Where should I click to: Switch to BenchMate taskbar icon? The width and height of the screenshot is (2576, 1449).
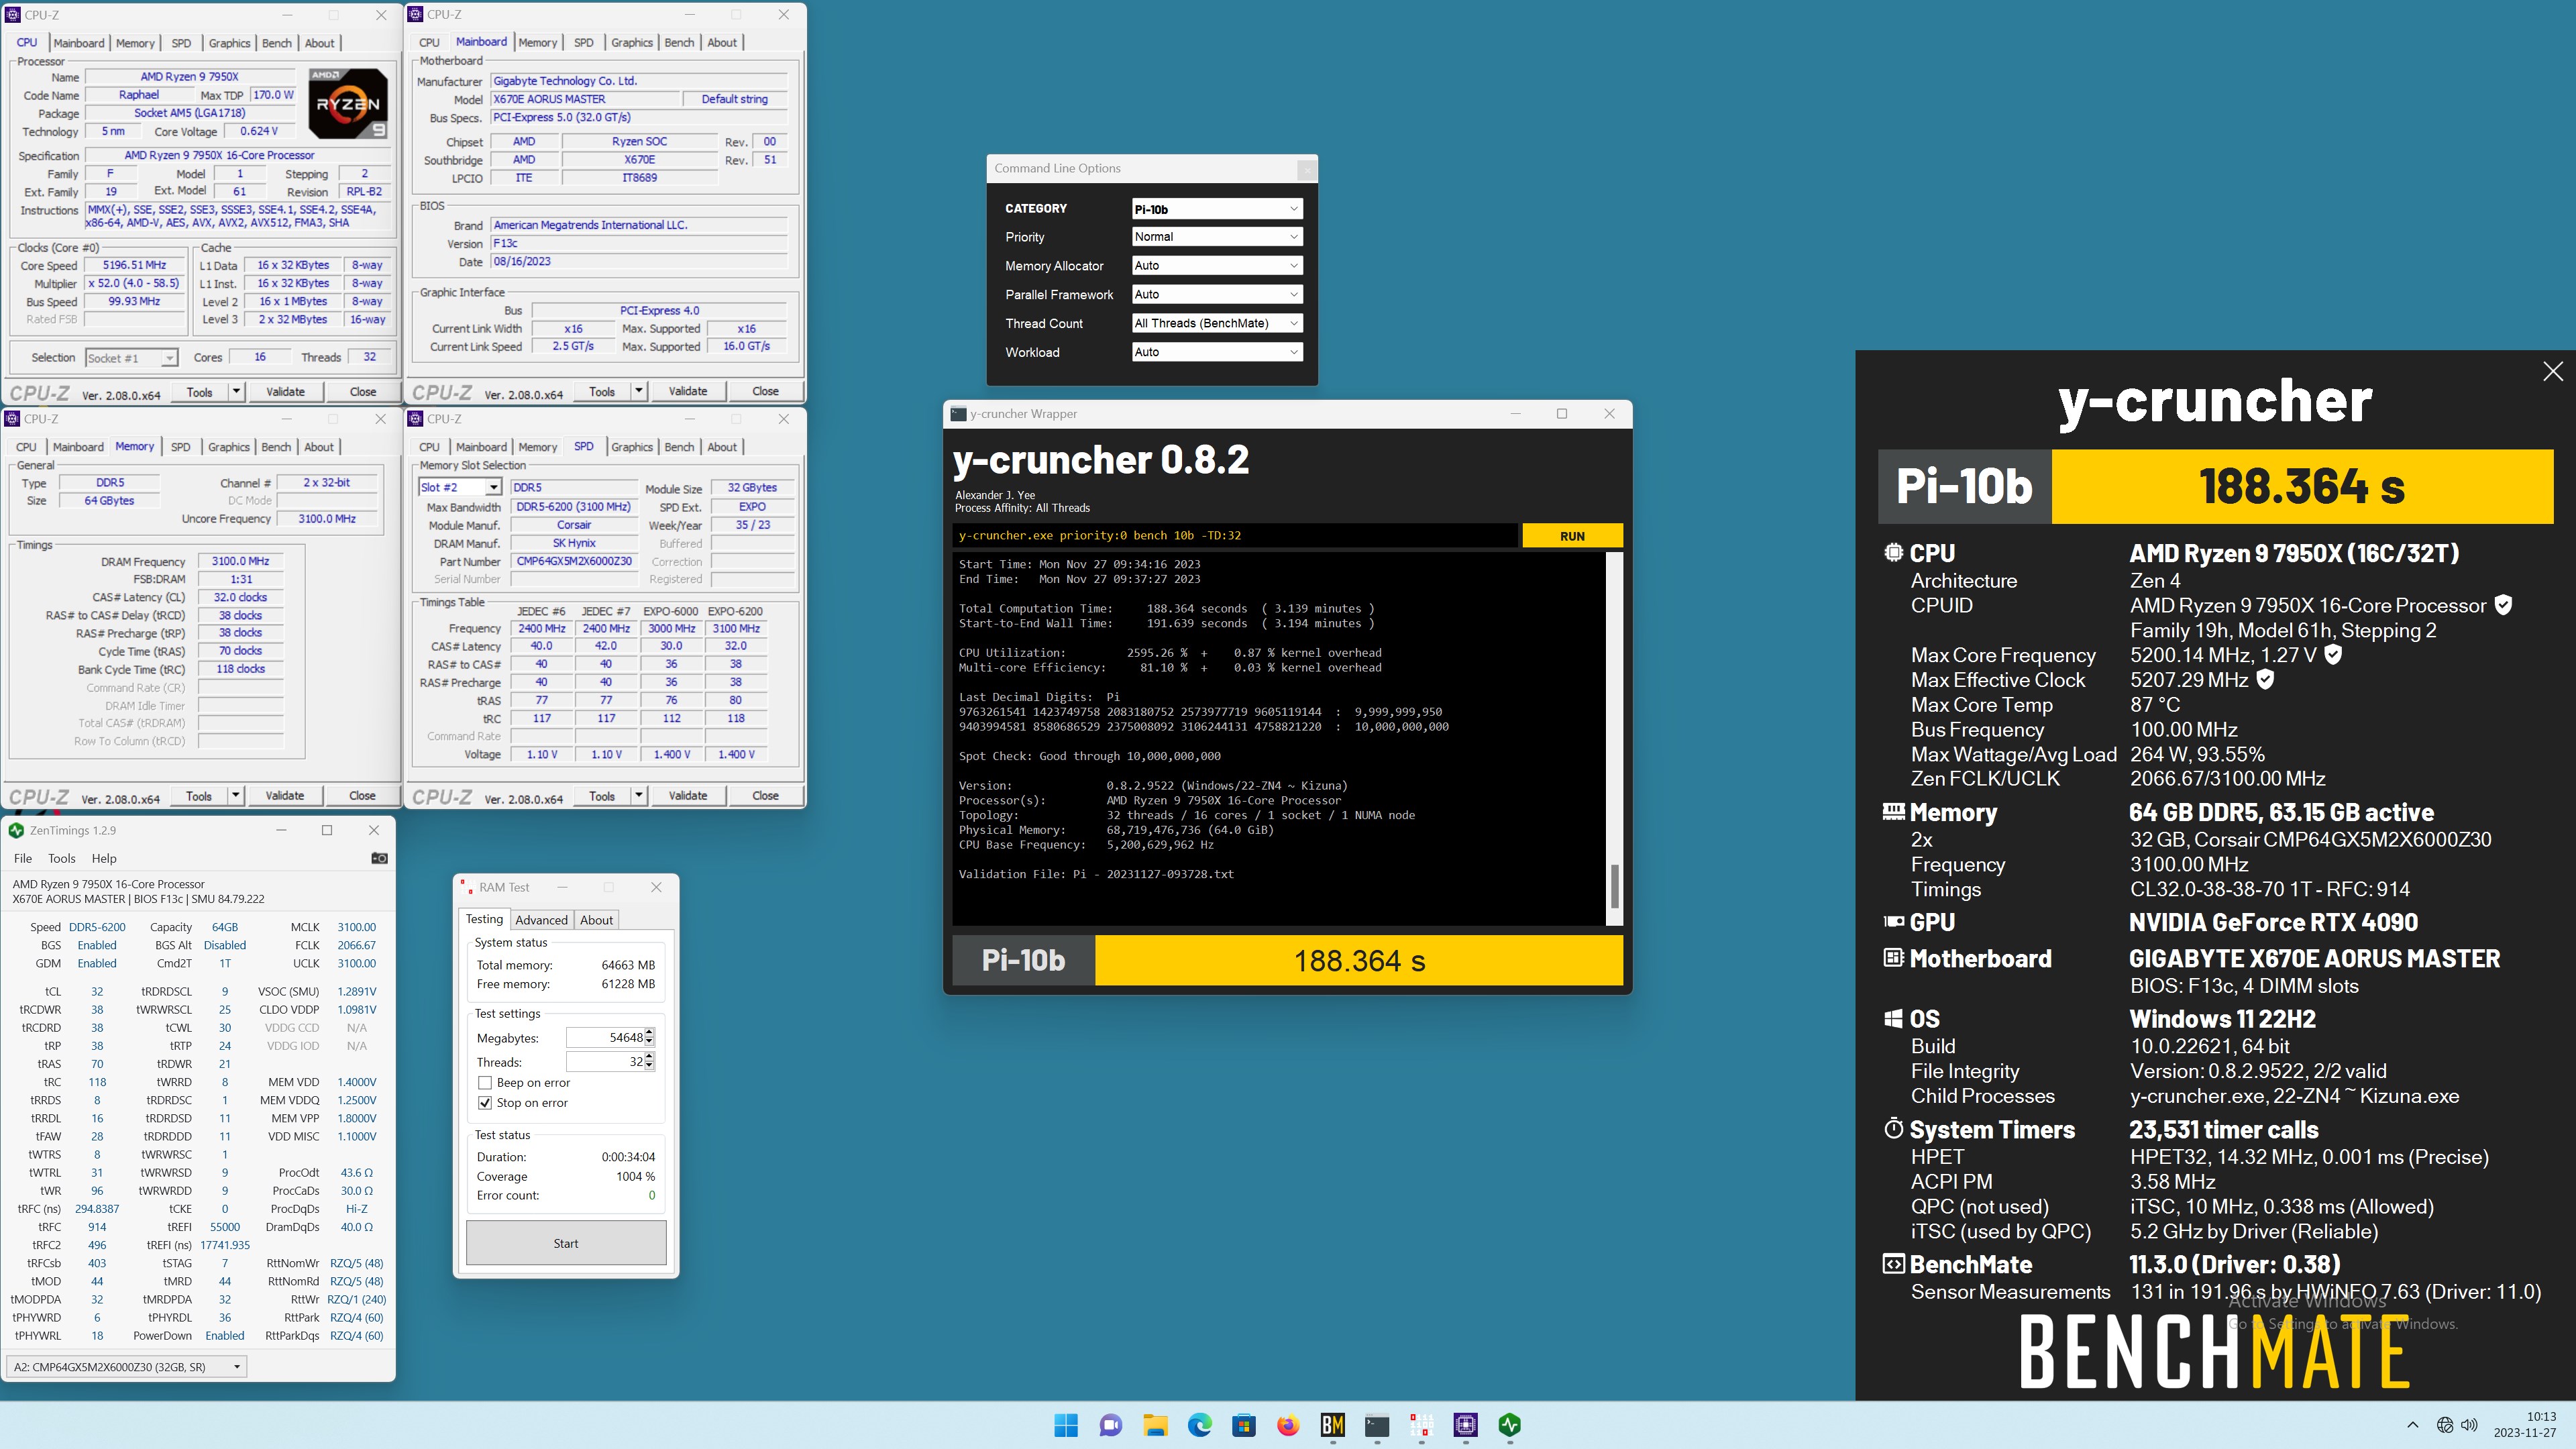(1332, 1425)
